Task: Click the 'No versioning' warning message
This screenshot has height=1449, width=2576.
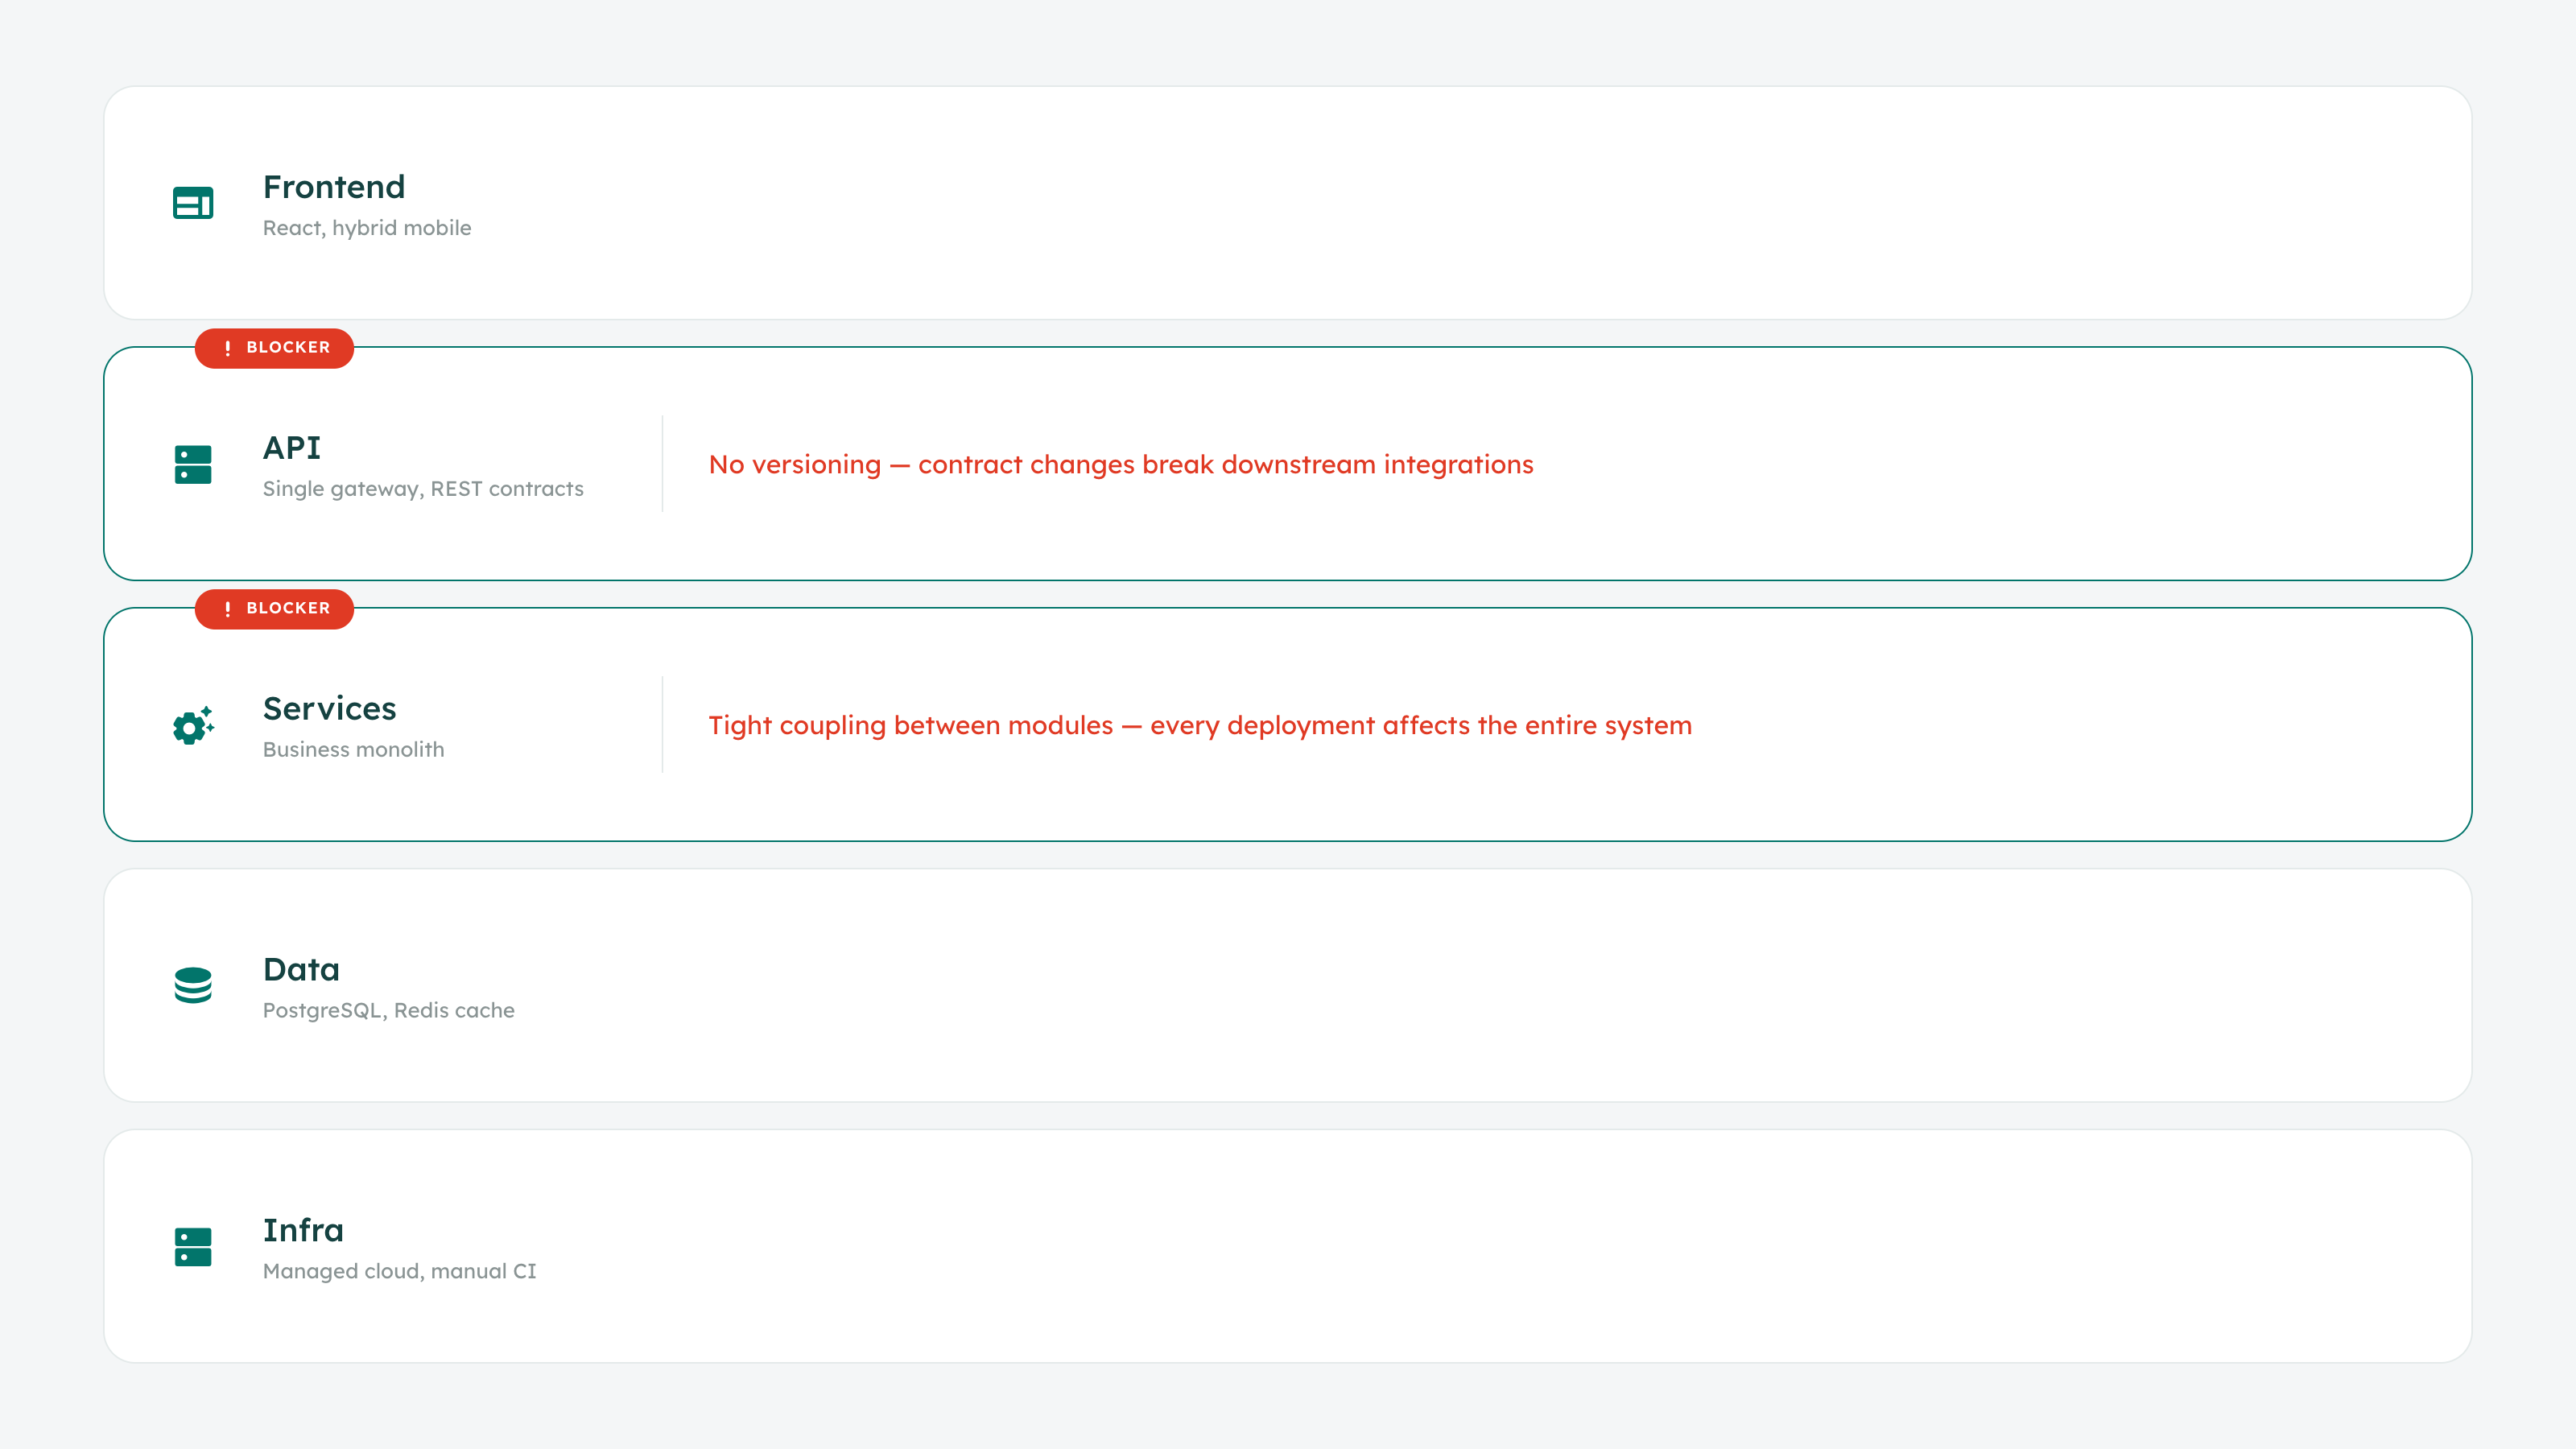Action: point(1121,465)
